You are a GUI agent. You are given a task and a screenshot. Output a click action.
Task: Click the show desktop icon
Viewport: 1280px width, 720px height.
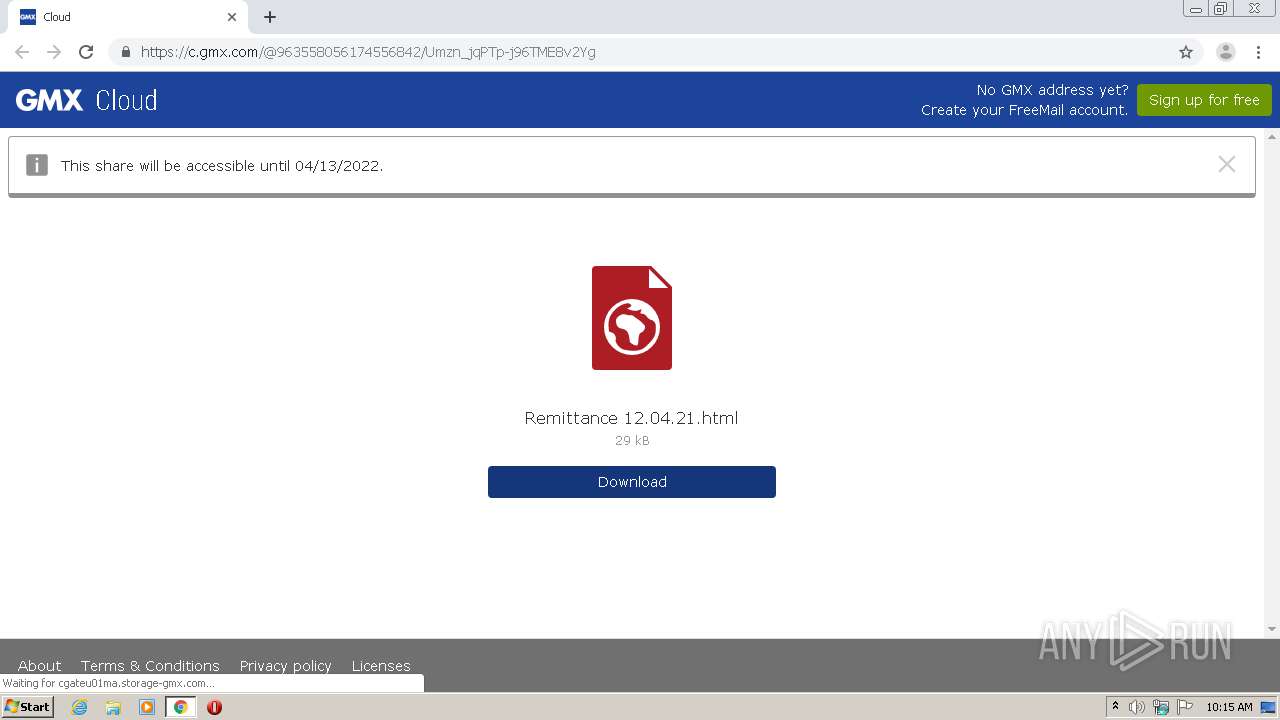tap(1268, 707)
